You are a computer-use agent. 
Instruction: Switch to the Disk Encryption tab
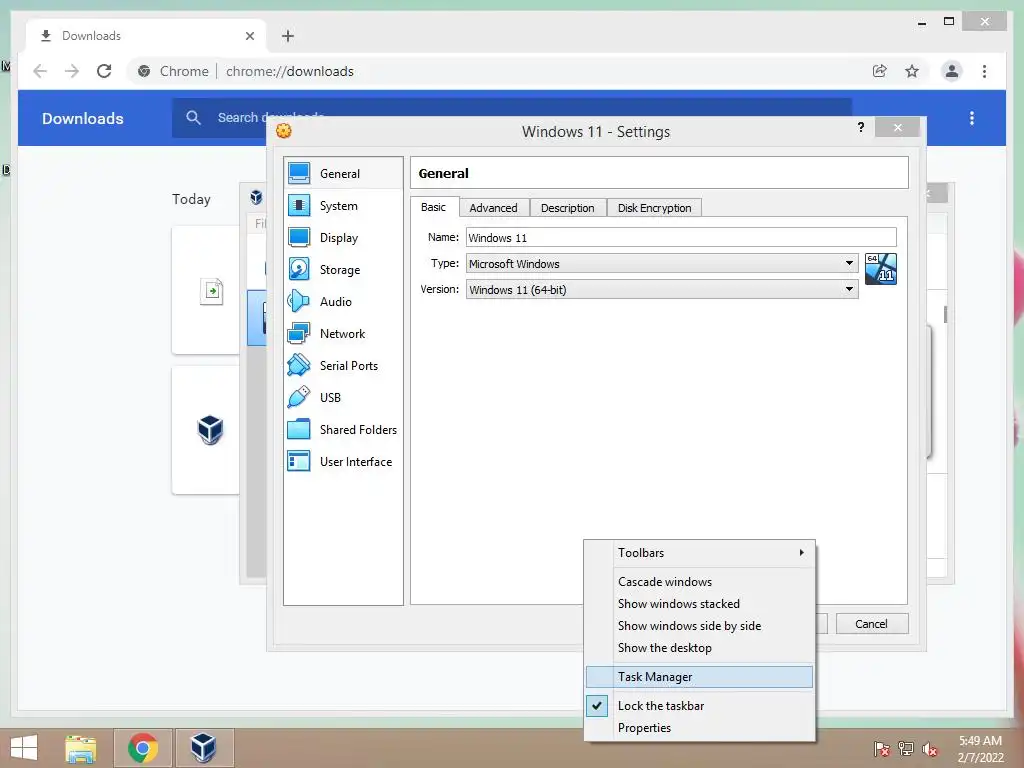pyautogui.click(x=654, y=208)
